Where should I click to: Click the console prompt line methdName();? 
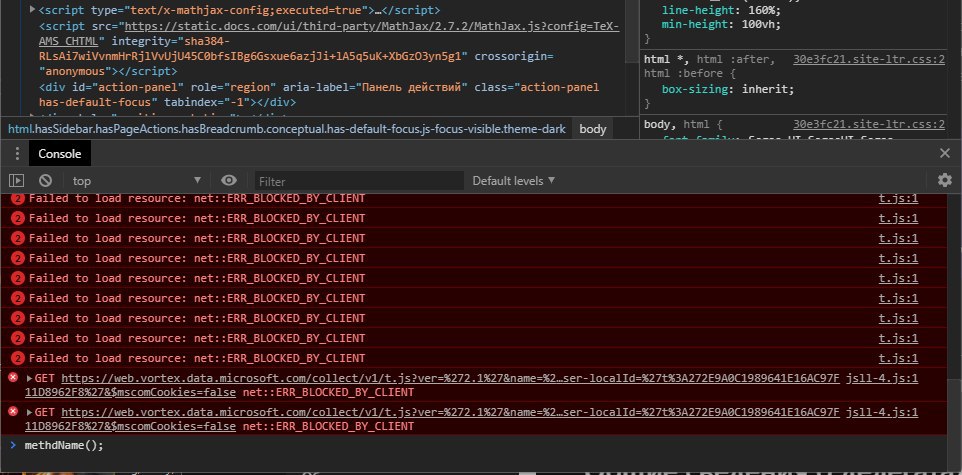click(x=64, y=446)
